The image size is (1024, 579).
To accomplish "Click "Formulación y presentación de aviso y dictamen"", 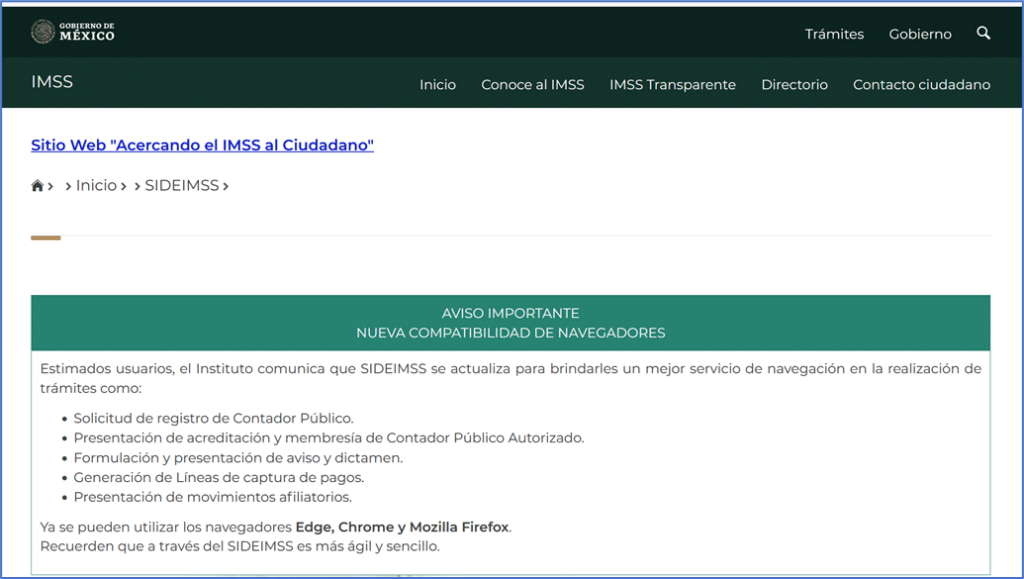I will tap(238, 458).
